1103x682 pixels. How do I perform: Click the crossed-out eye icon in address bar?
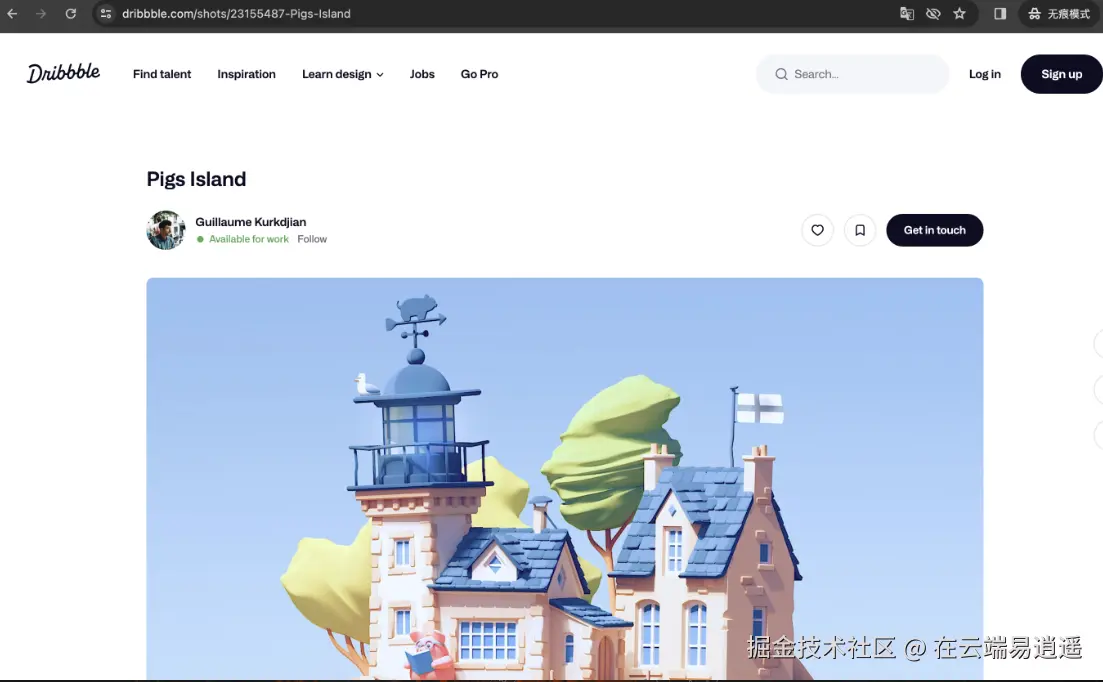[933, 13]
